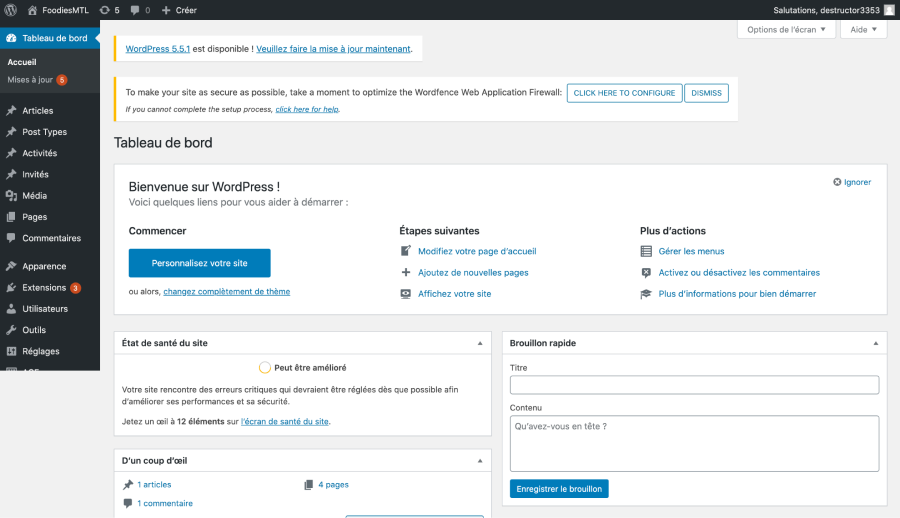Expand the Aide help dropdown

point(864,30)
